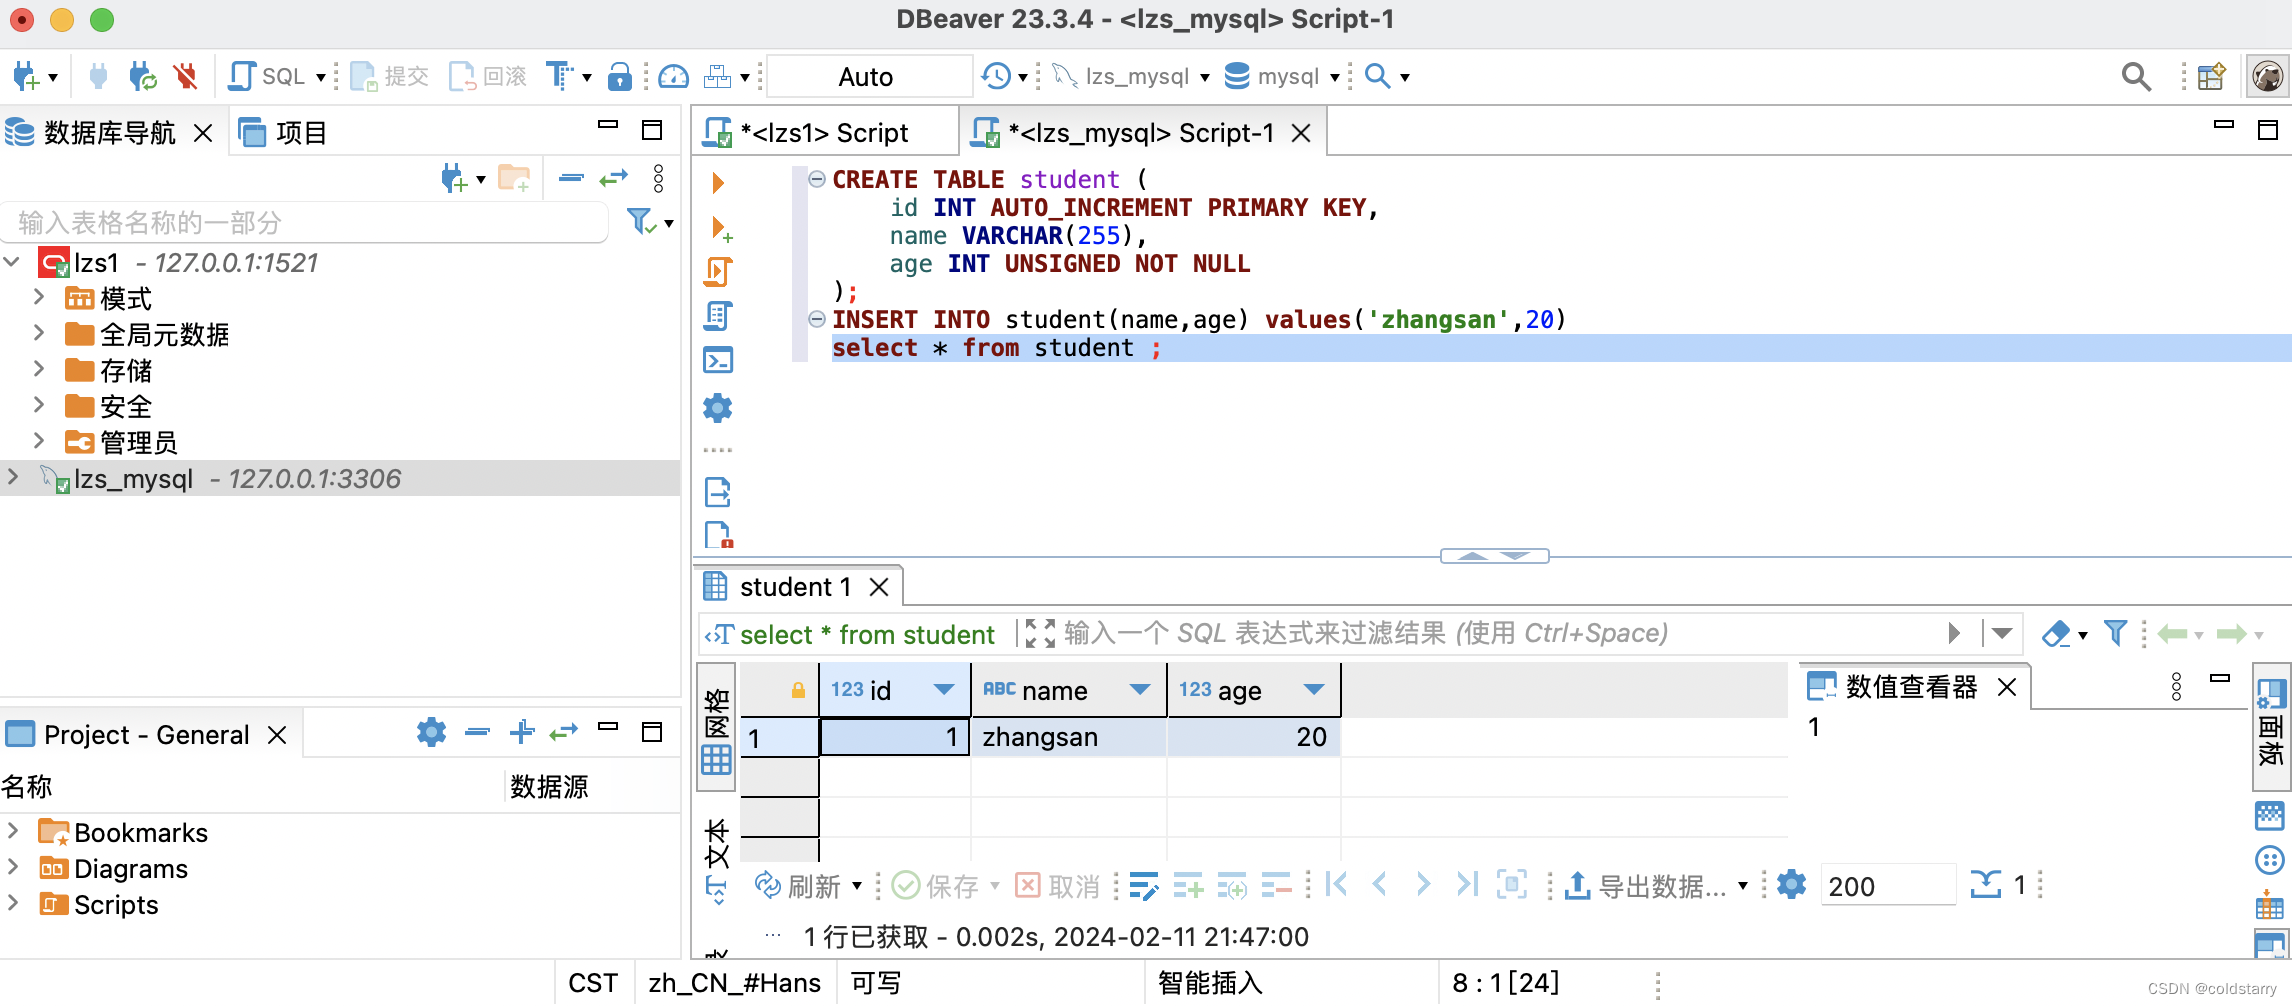Click the editor settings gear icon
This screenshot has width=2292, height=1006.
(x=718, y=407)
